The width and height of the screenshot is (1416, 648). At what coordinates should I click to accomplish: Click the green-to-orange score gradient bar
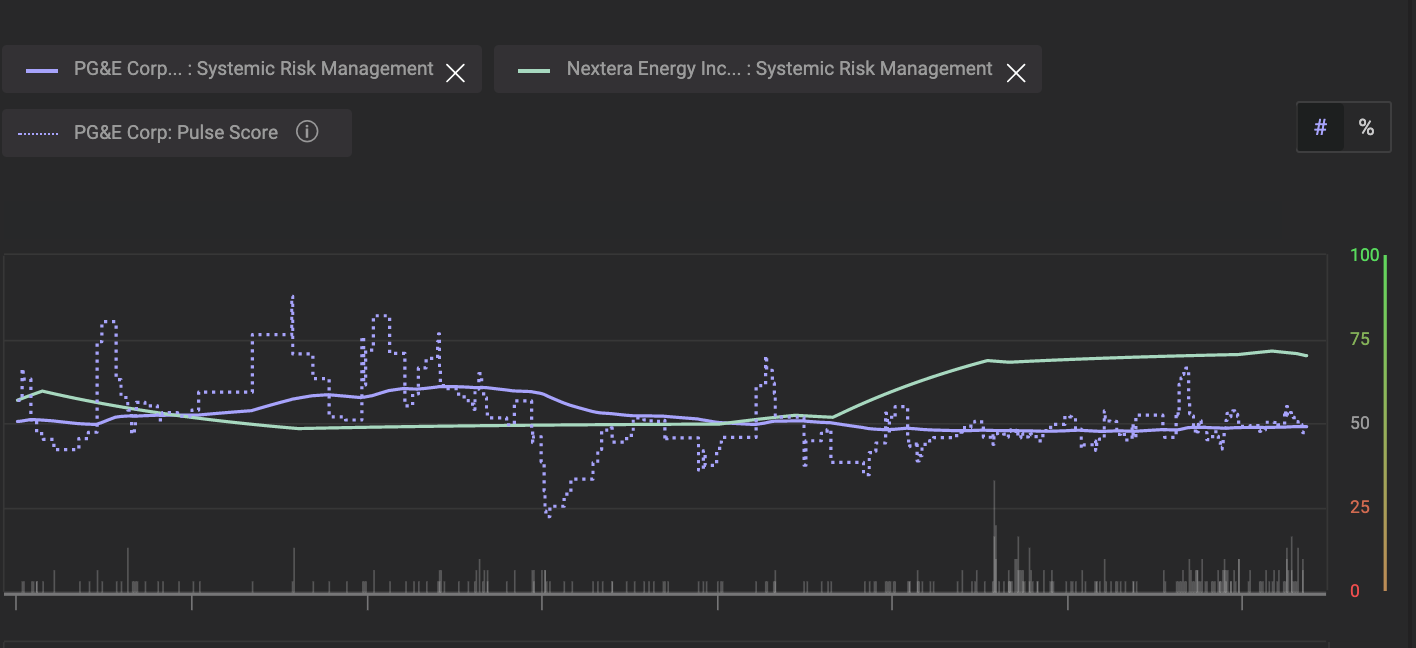tap(1385, 423)
